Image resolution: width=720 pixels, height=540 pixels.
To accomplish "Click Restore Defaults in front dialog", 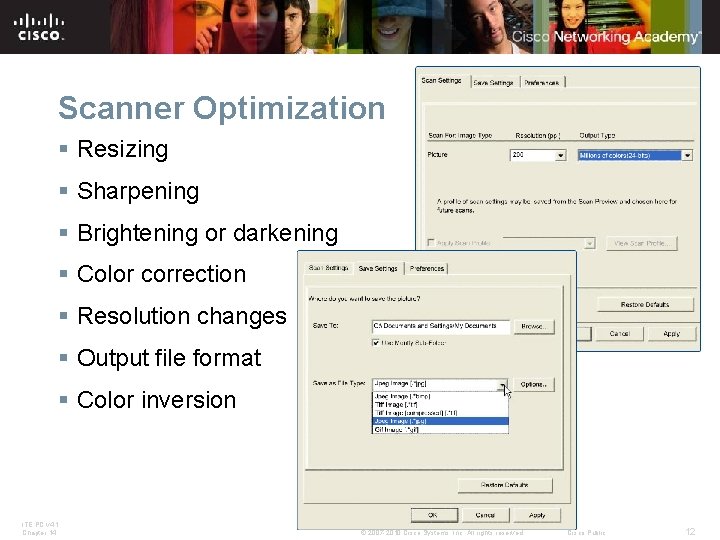I will (505, 485).
